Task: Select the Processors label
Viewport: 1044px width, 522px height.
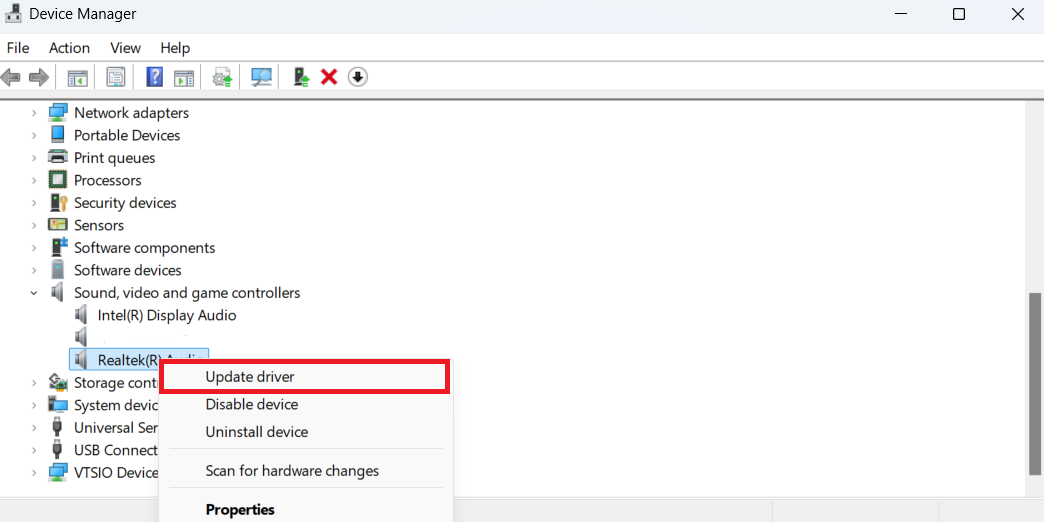Action: [x=108, y=180]
